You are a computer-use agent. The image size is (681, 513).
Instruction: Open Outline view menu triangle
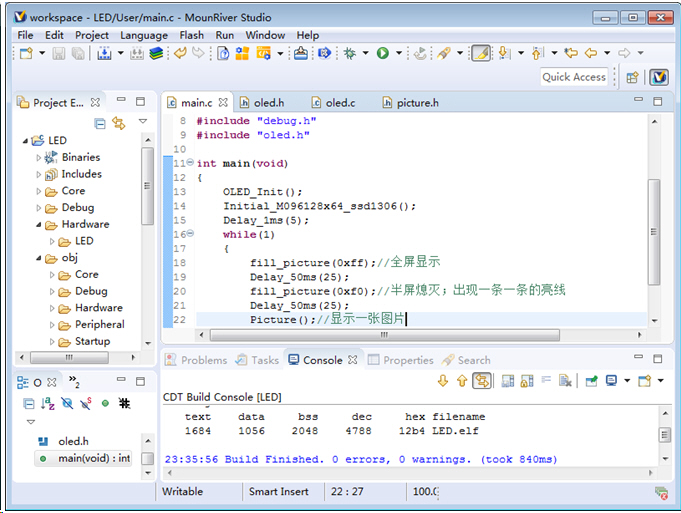coord(30,422)
